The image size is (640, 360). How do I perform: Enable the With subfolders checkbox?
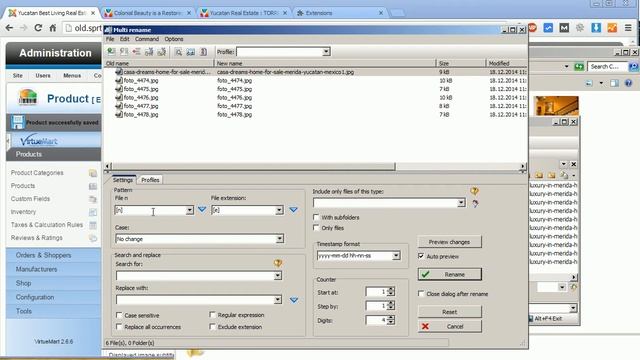pos(316,217)
